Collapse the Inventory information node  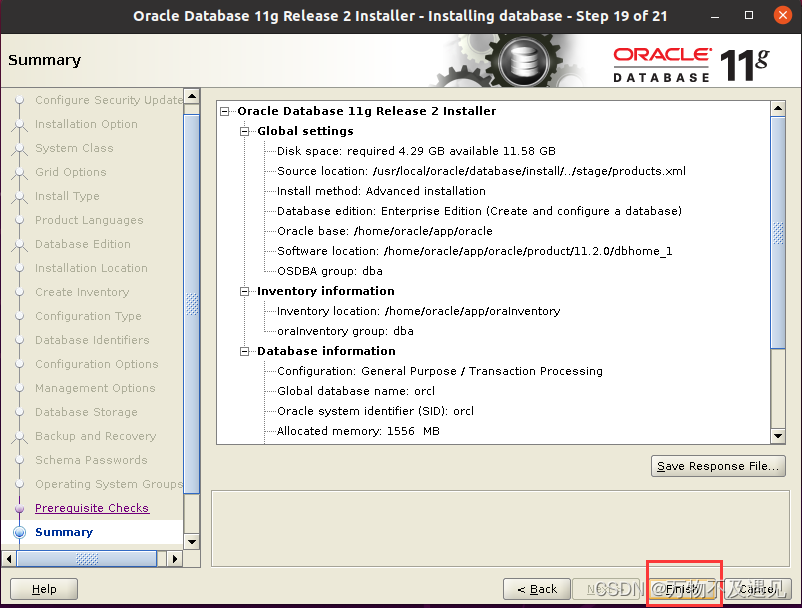244,291
